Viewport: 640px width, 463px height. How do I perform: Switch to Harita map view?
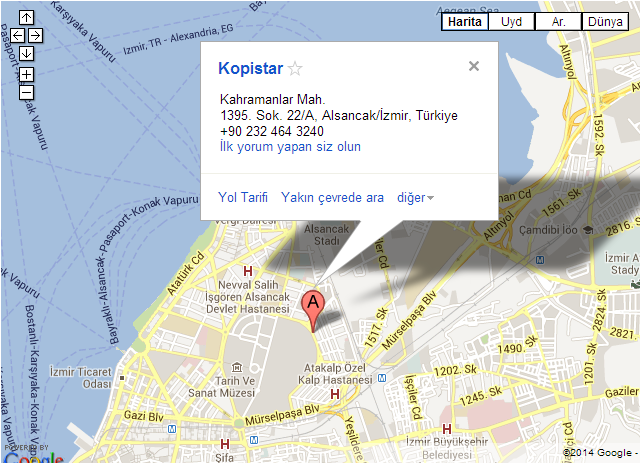pos(464,22)
